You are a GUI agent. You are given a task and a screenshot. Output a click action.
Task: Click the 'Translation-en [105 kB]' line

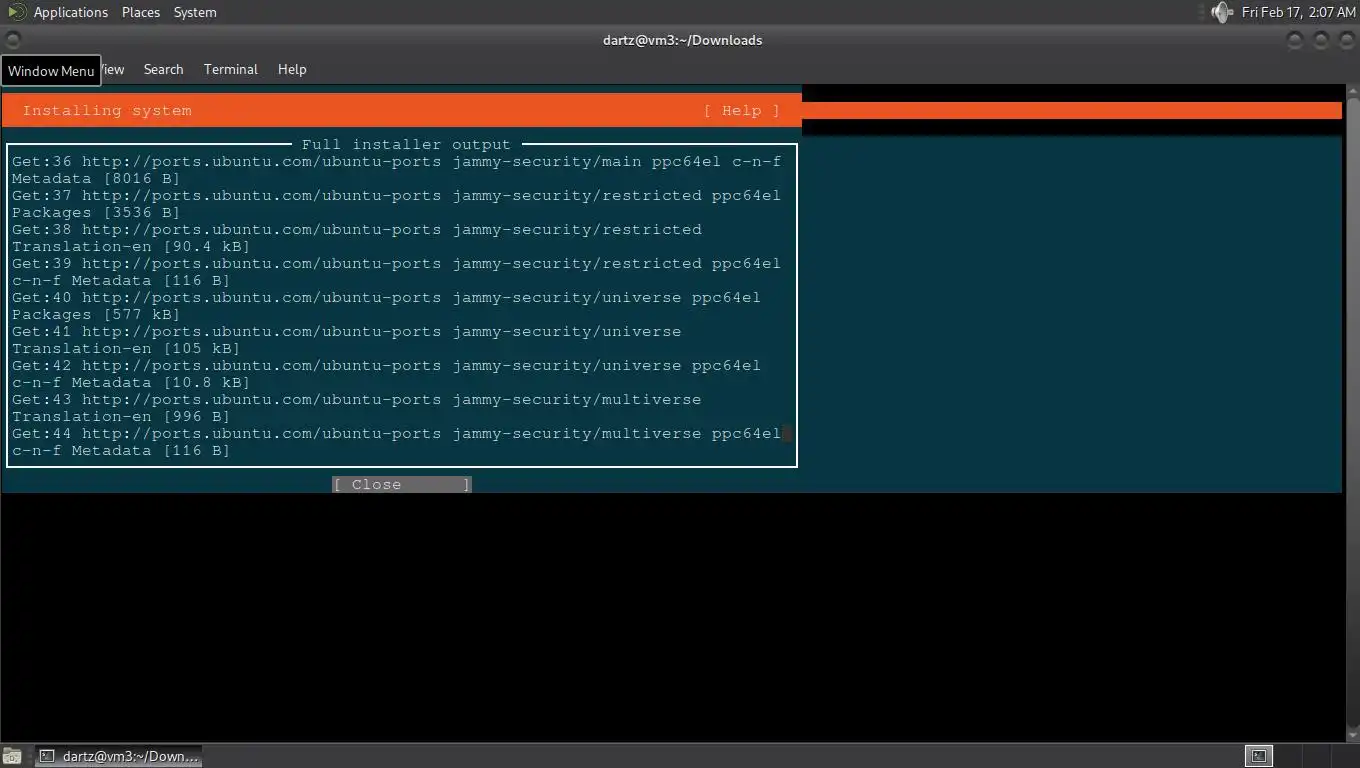point(126,349)
